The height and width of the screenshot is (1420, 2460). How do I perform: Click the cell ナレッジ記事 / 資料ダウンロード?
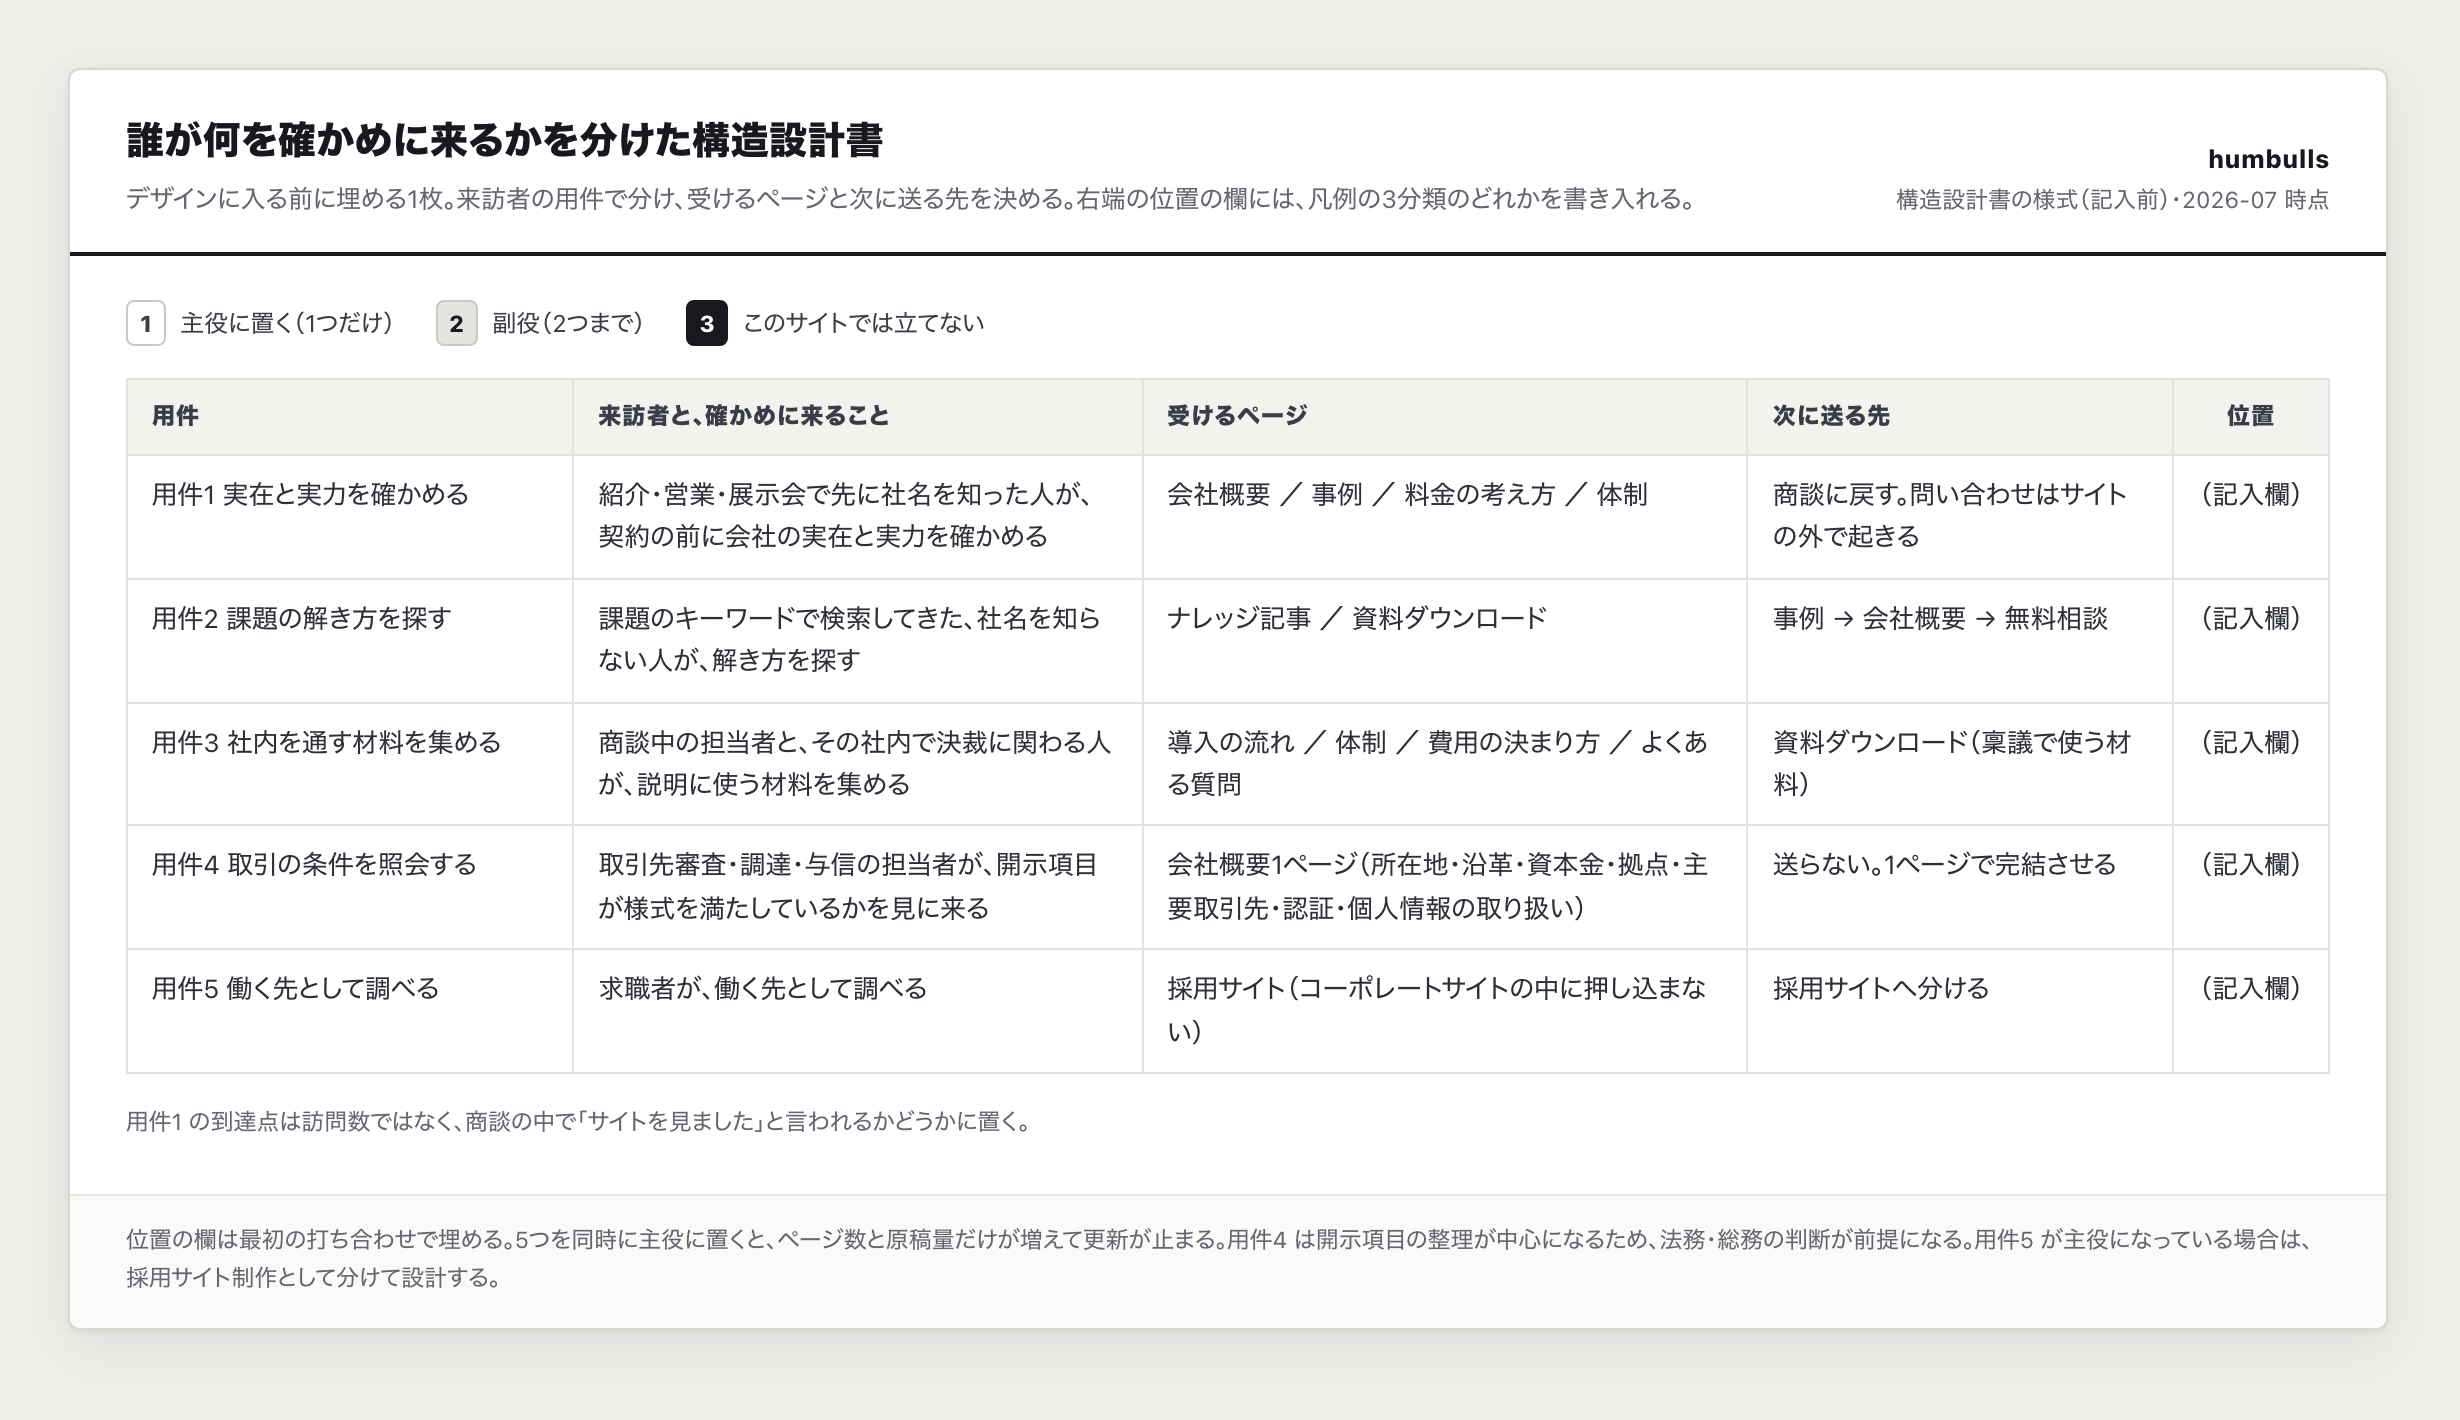click(x=1445, y=641)
